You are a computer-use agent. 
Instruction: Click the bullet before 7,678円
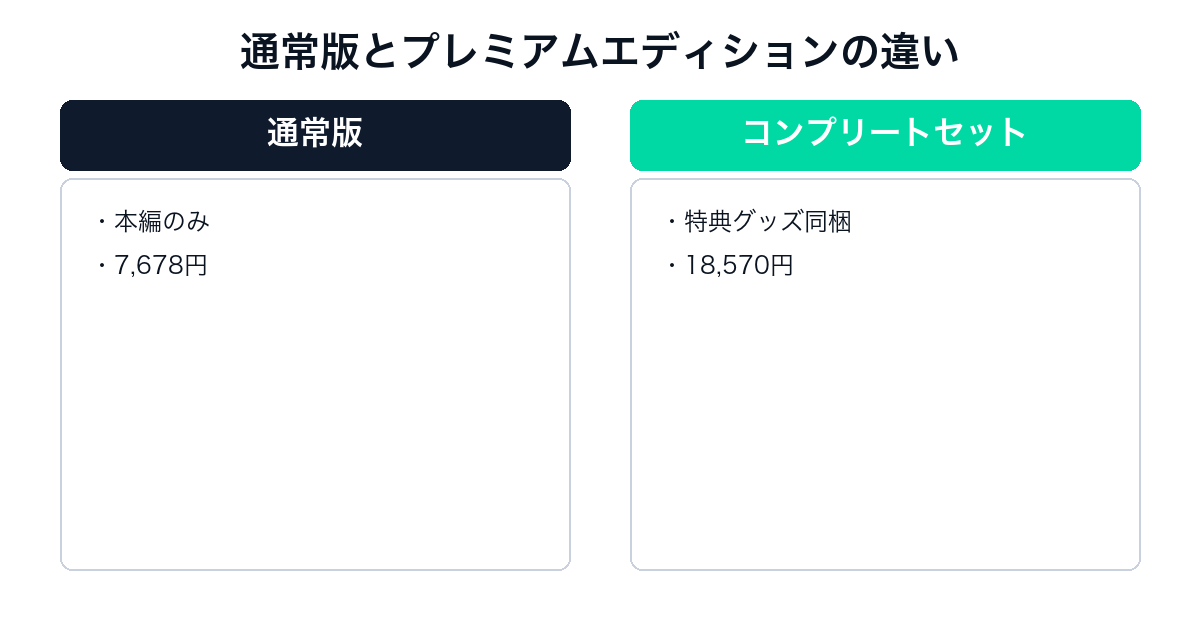(102, 266)
